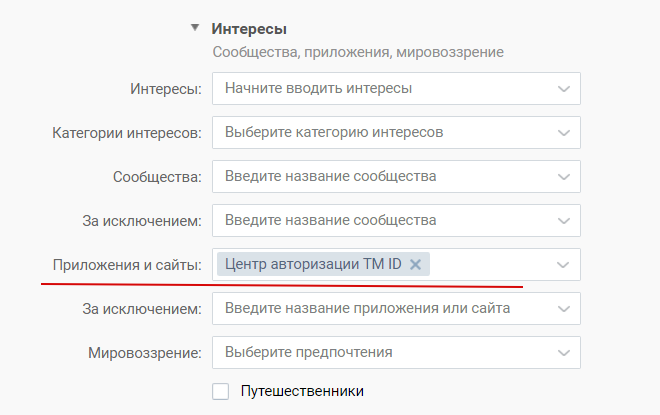Open chevron of the Интересы field

(x=564, y=88)
